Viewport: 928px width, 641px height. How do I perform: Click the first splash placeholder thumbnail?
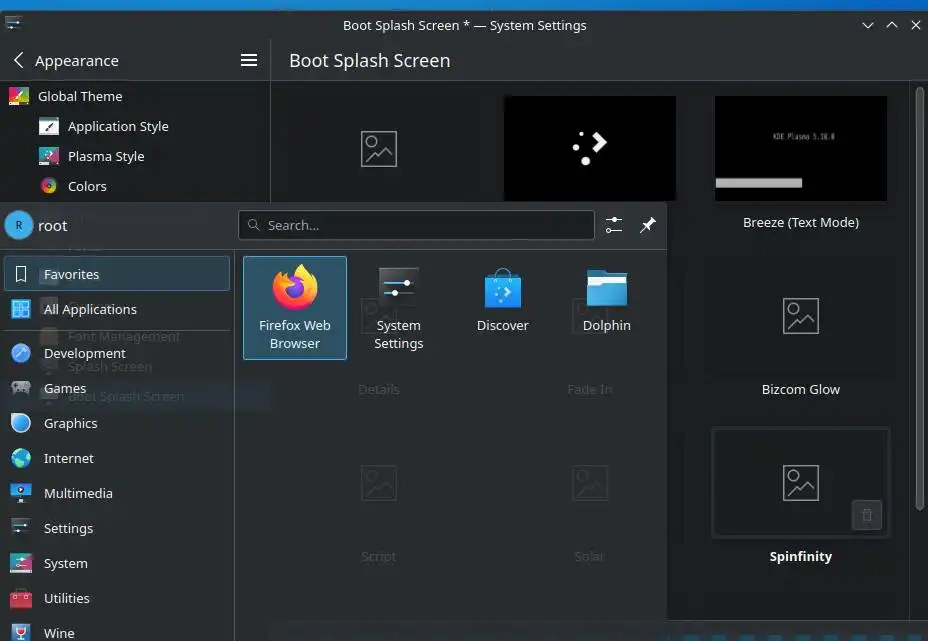click(379, 149)
